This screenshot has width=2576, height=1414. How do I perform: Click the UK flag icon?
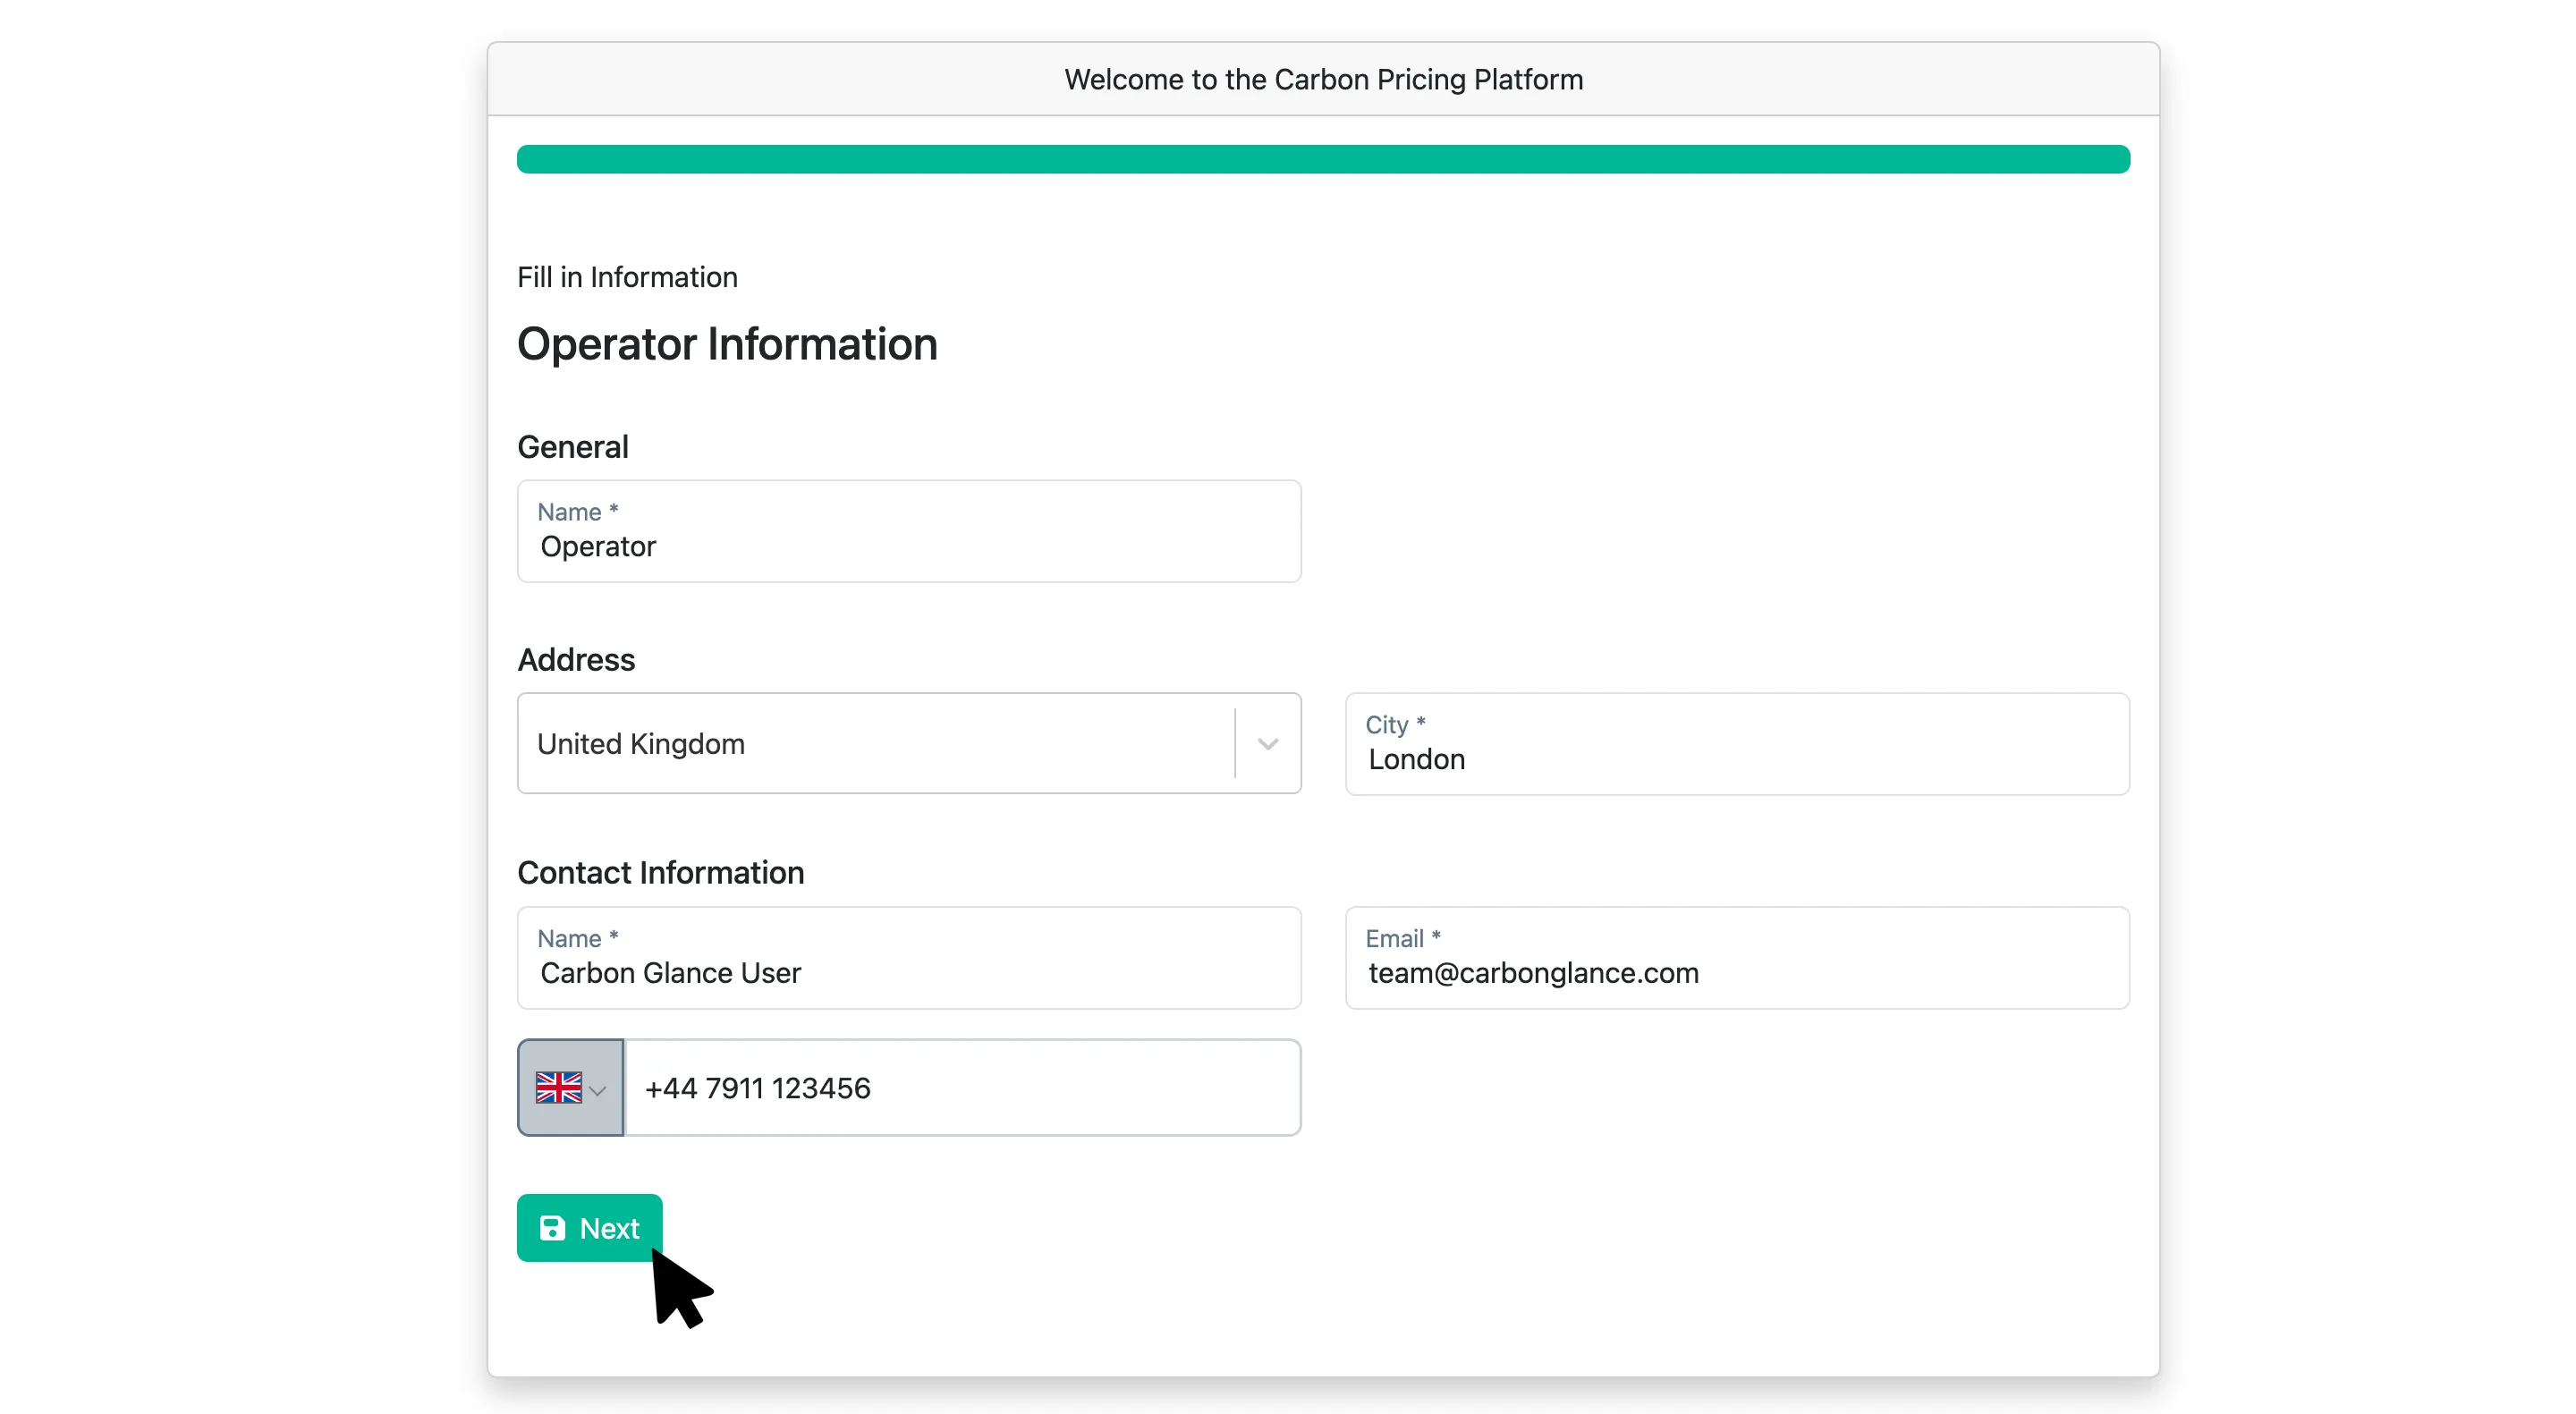(x=558, y=1088)
